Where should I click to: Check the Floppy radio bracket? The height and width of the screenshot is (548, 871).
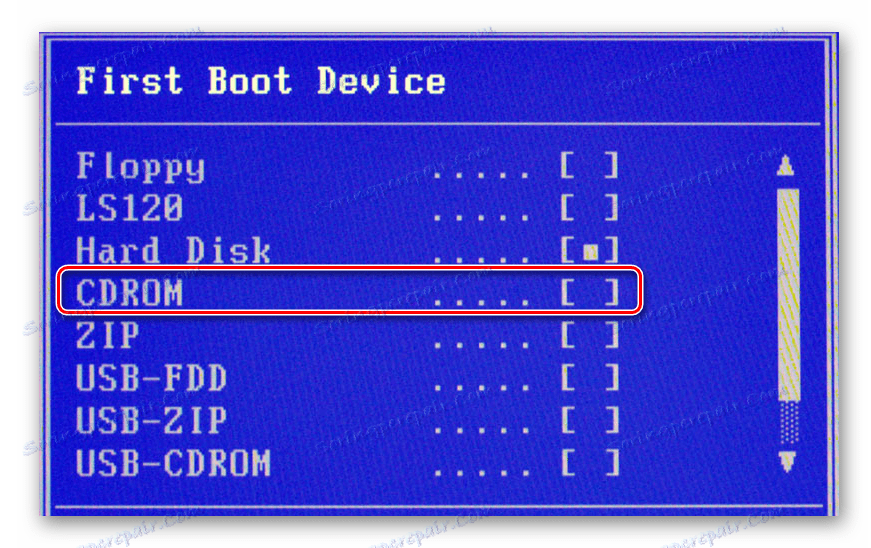click(589, 165)
